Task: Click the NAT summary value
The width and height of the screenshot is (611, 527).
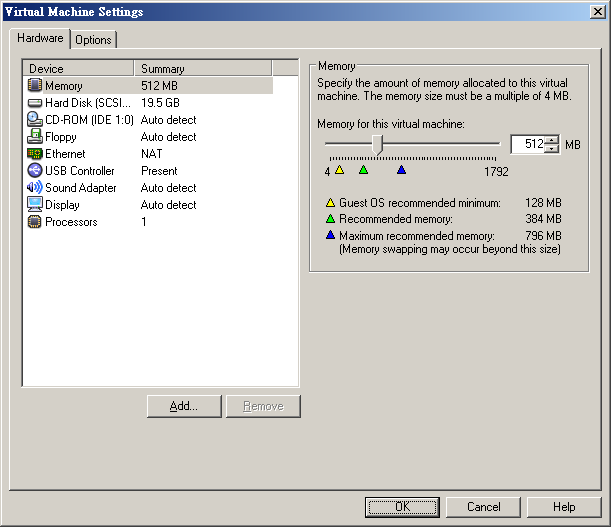Action: point(152,154)
